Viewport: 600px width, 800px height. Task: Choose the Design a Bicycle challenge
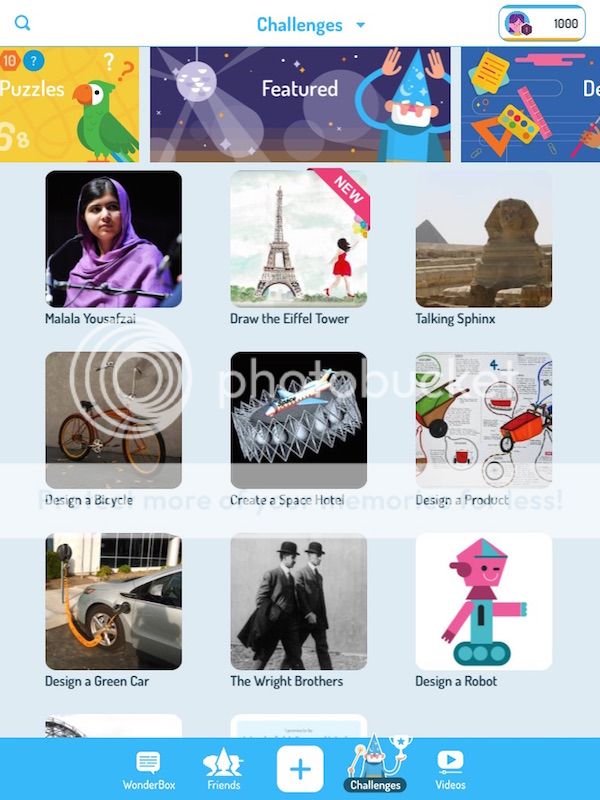click(x=113, y=420)
